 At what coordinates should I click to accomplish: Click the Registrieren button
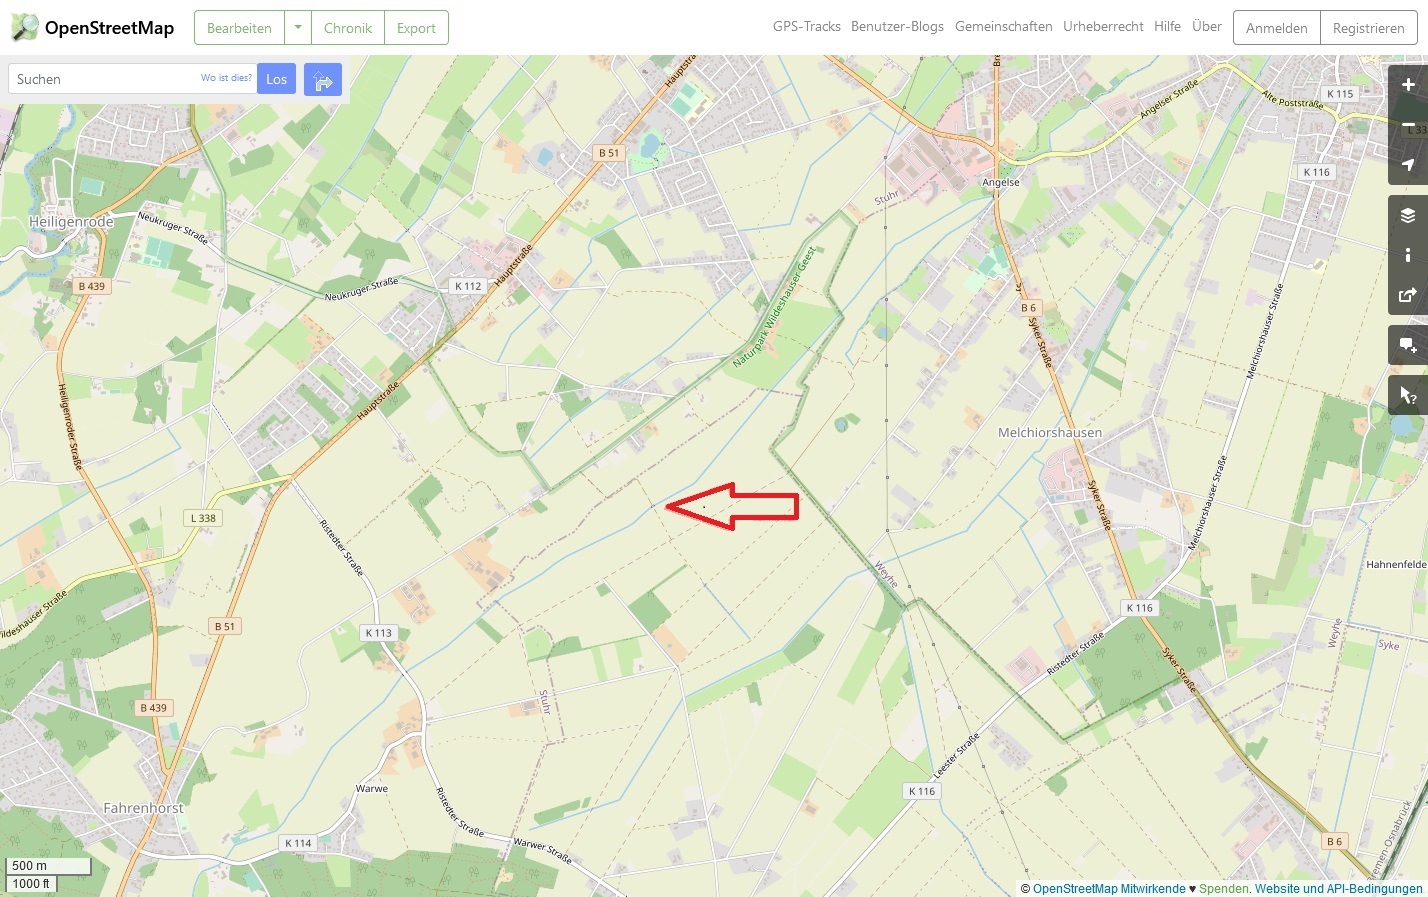(x=1369, y=28)
